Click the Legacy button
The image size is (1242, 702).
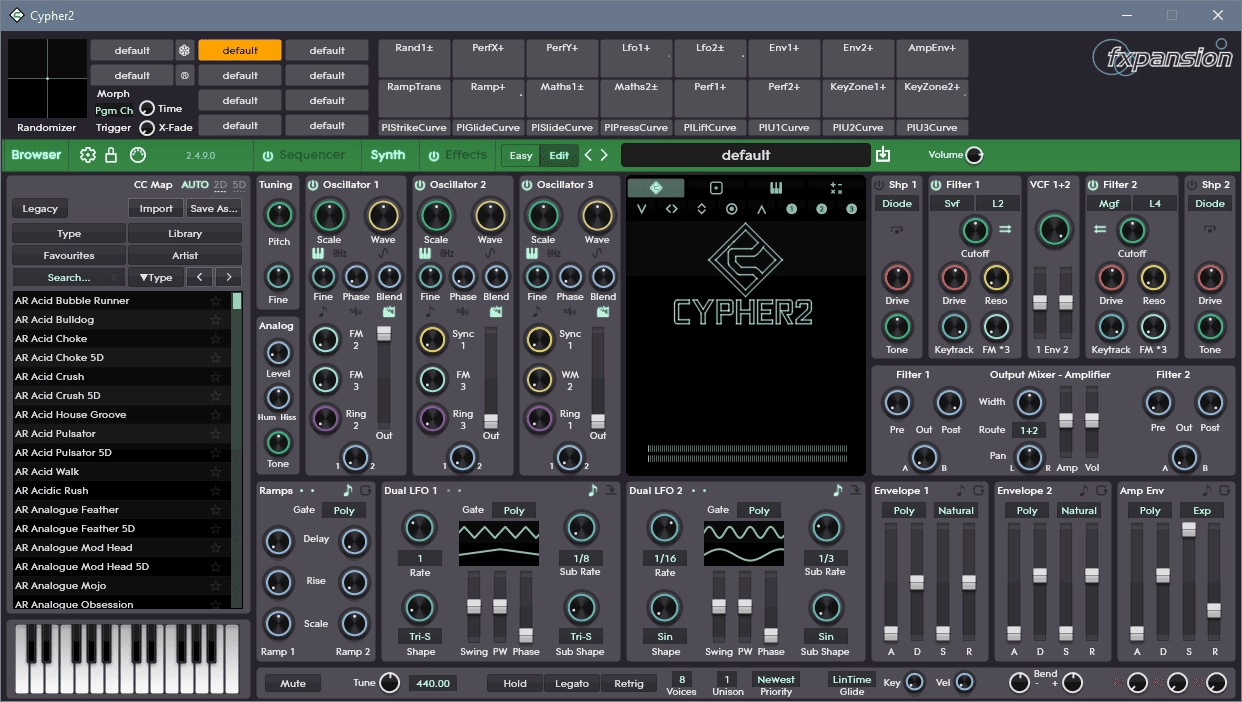[x=40, y=208]
